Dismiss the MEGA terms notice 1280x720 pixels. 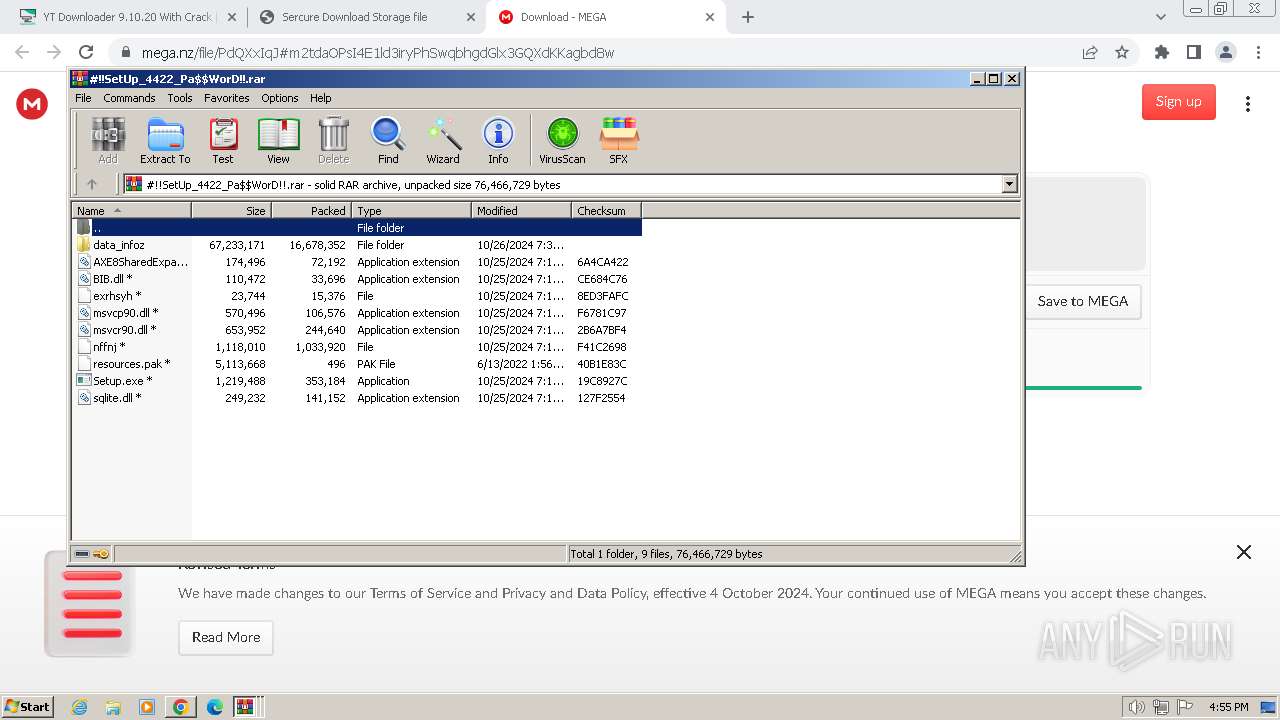1244,552
